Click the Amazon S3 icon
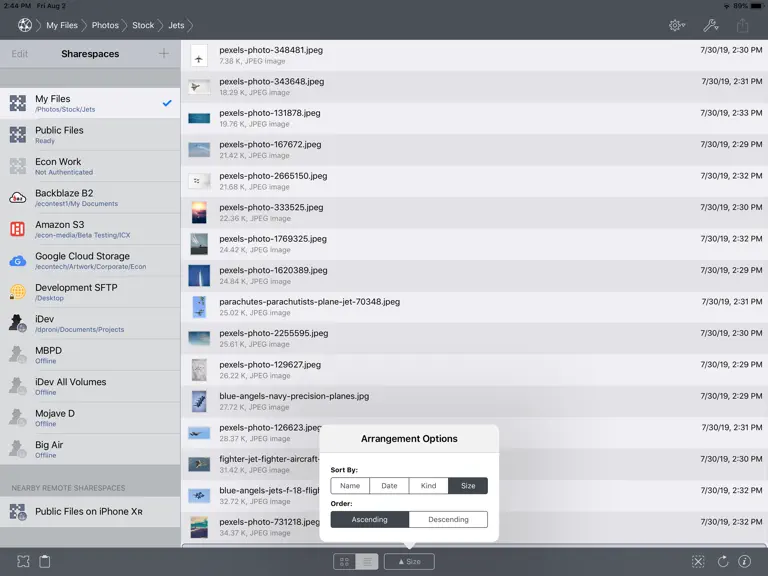Image resolution: width=768 pixels, height=576 pixels. point(18,229)
